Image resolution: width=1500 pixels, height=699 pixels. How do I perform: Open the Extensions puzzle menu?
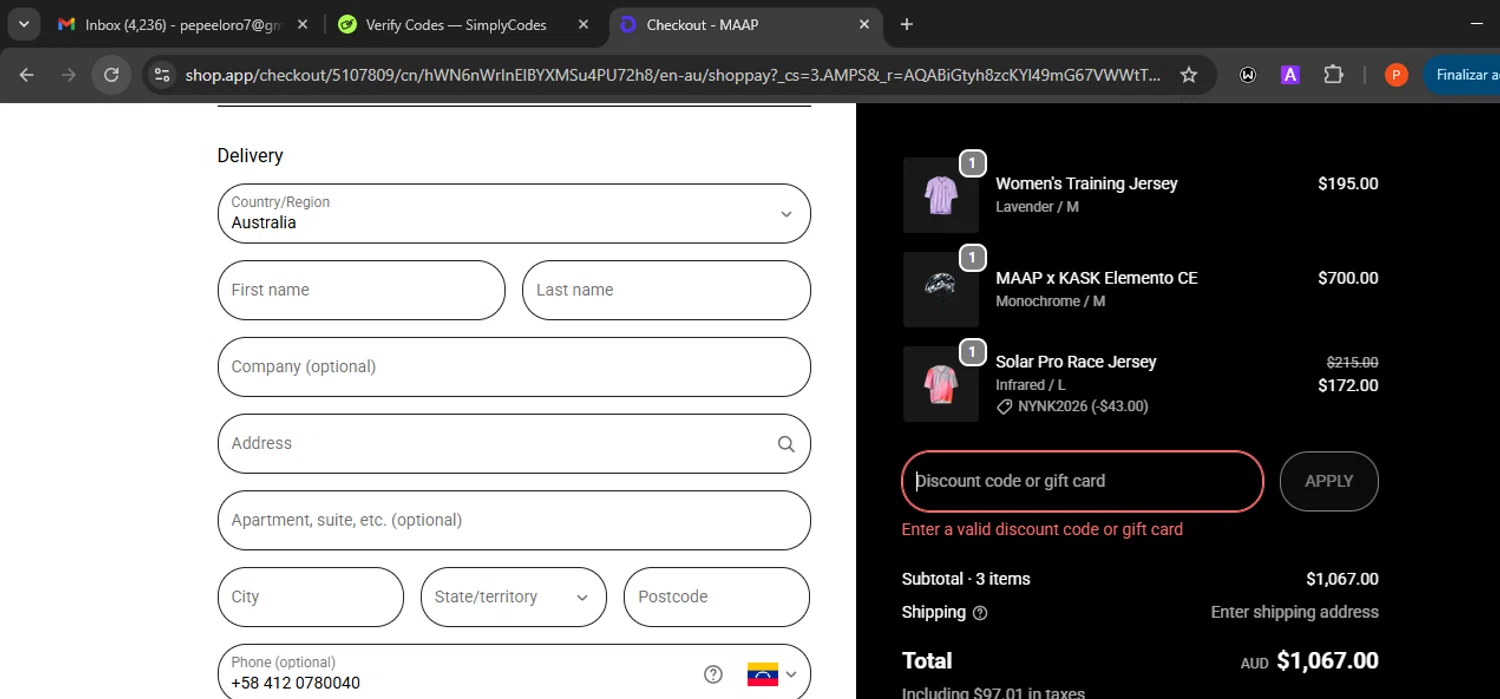1333,75
